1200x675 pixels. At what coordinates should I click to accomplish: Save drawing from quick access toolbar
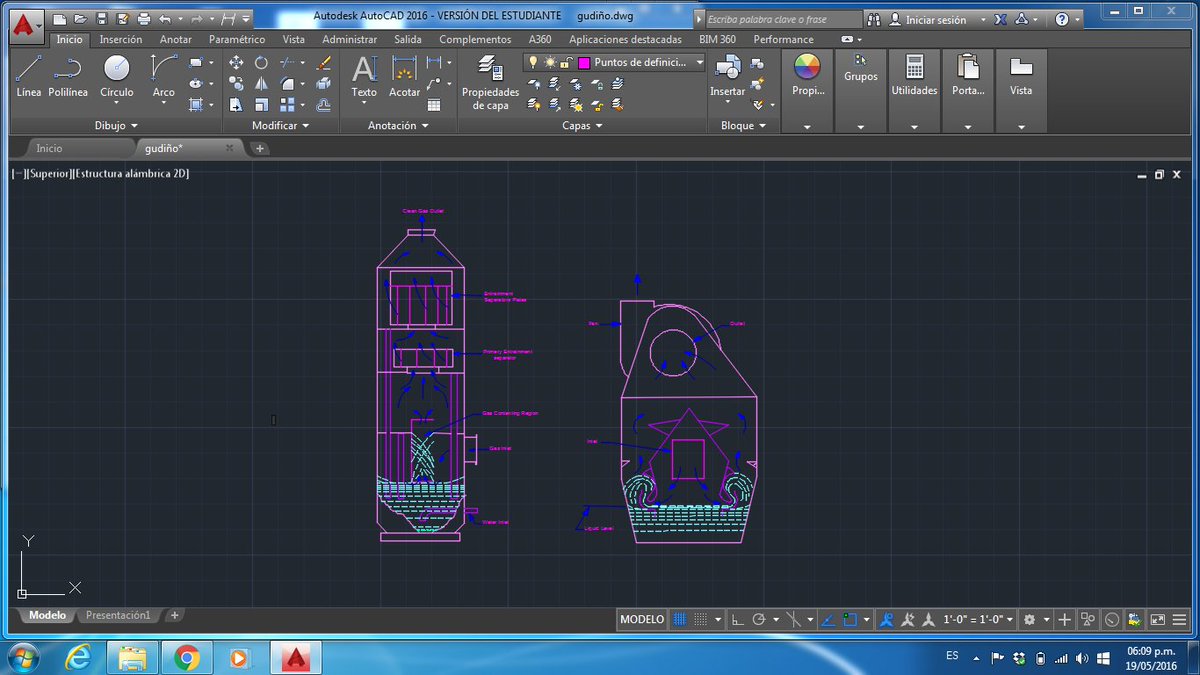pyautogui.click(x=101, y=18)
